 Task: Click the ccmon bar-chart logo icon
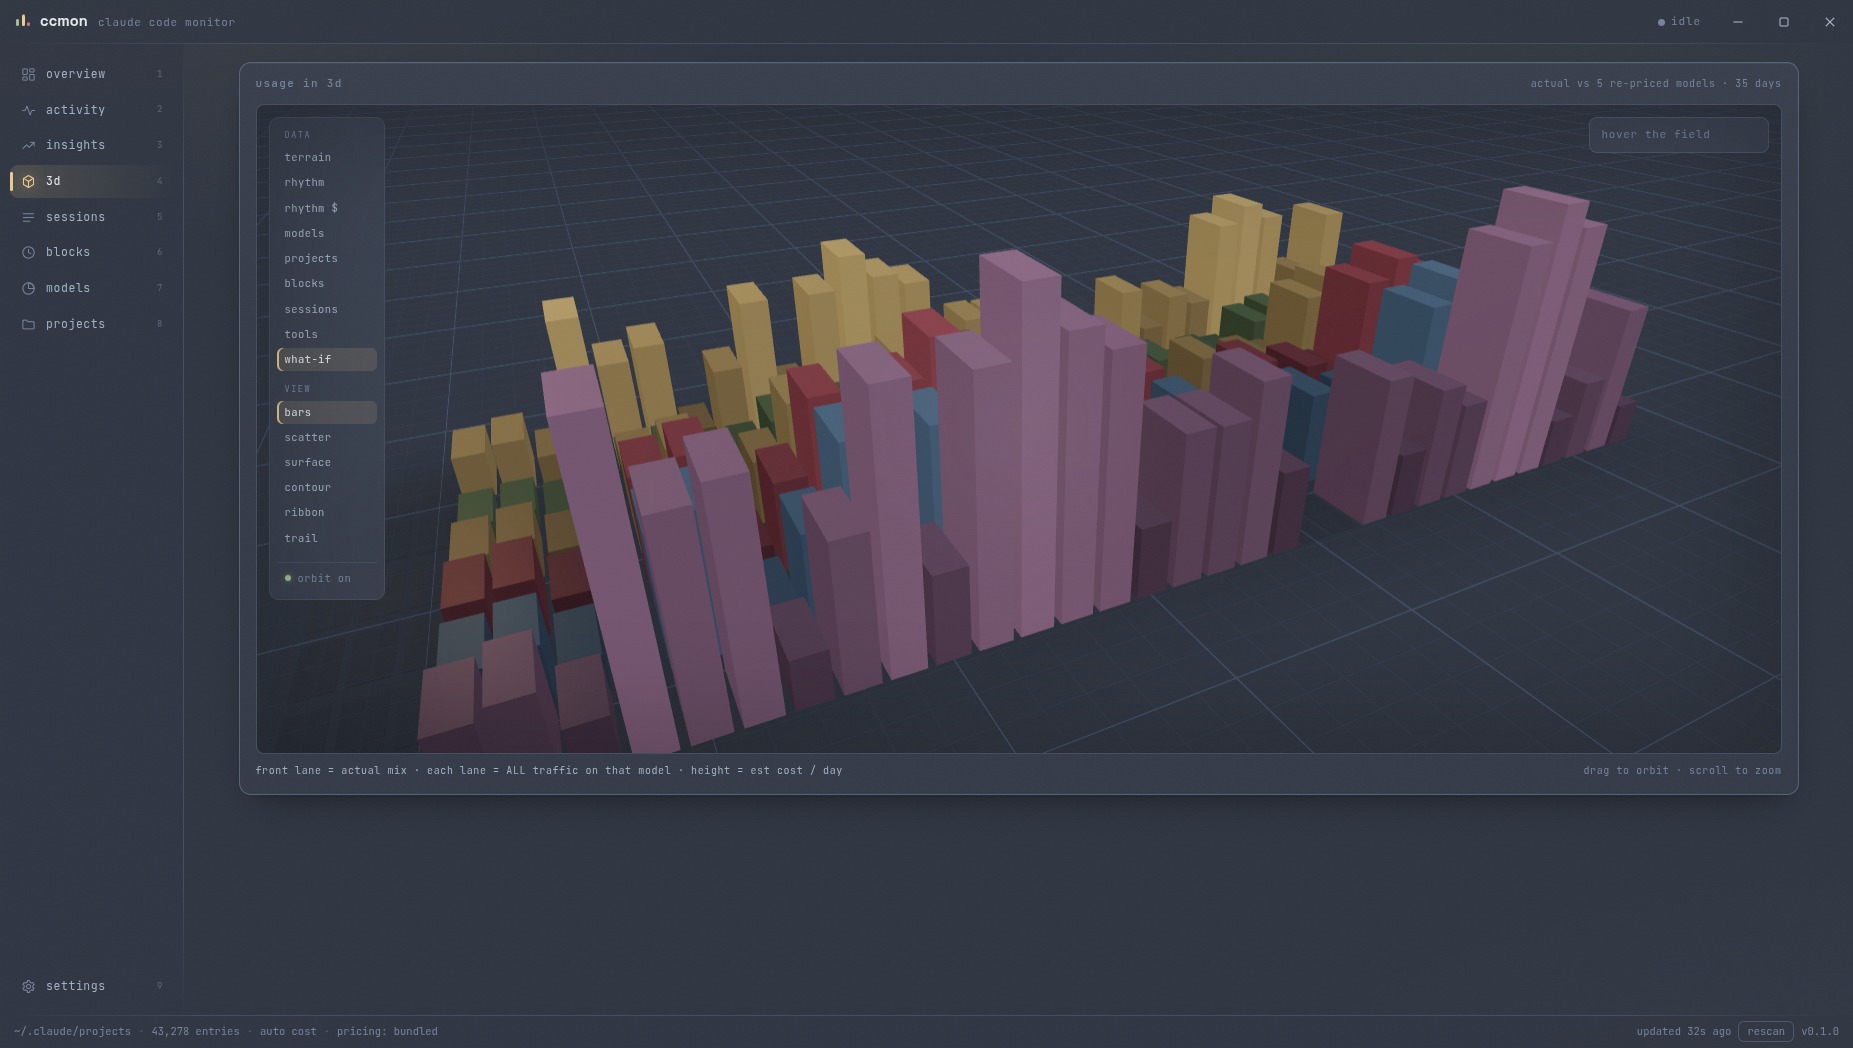pos(22,21)
